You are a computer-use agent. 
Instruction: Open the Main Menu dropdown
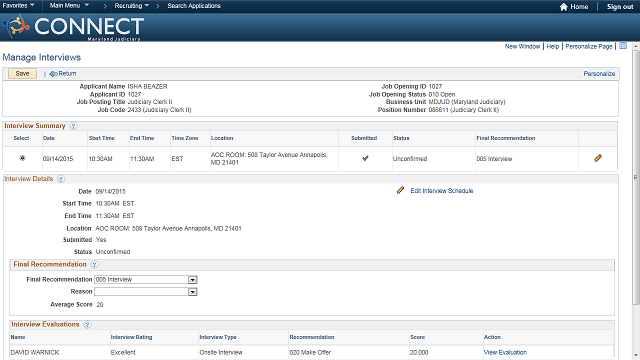69,5
